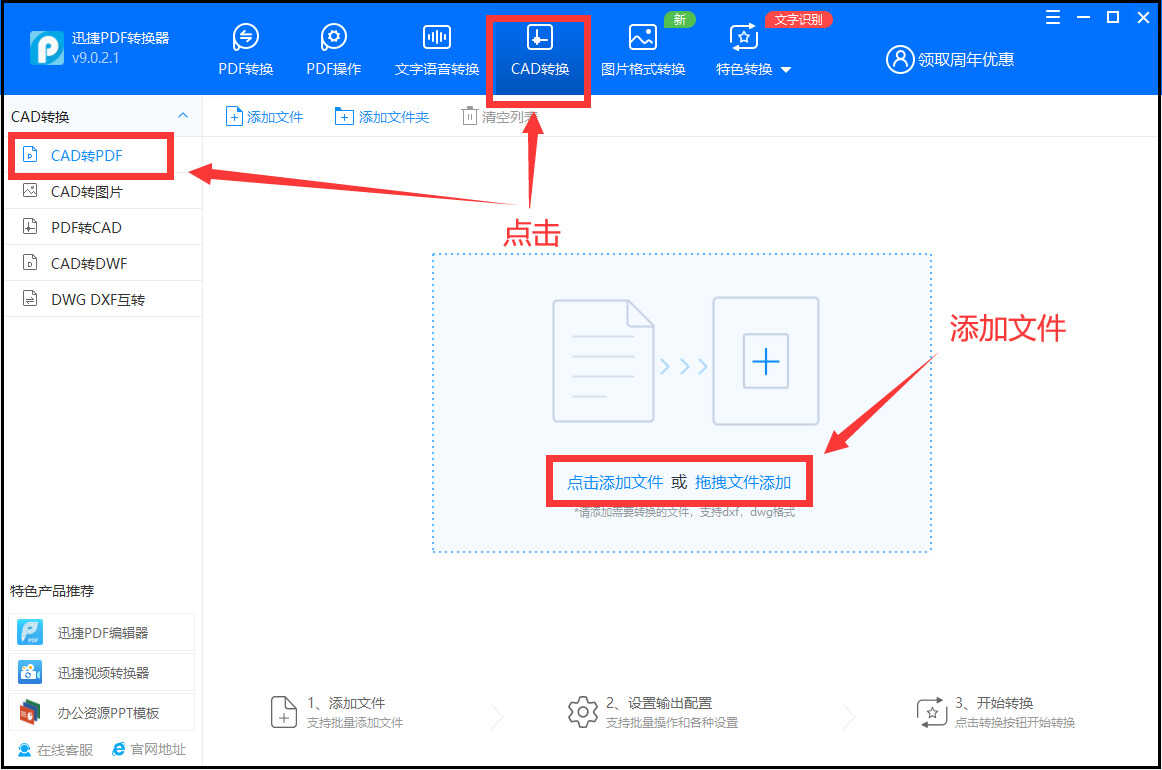The width and height of the screenshot is (1162, 770).
Task: Click the CAD转图片 image icon
Action: [x=30, y=190]
